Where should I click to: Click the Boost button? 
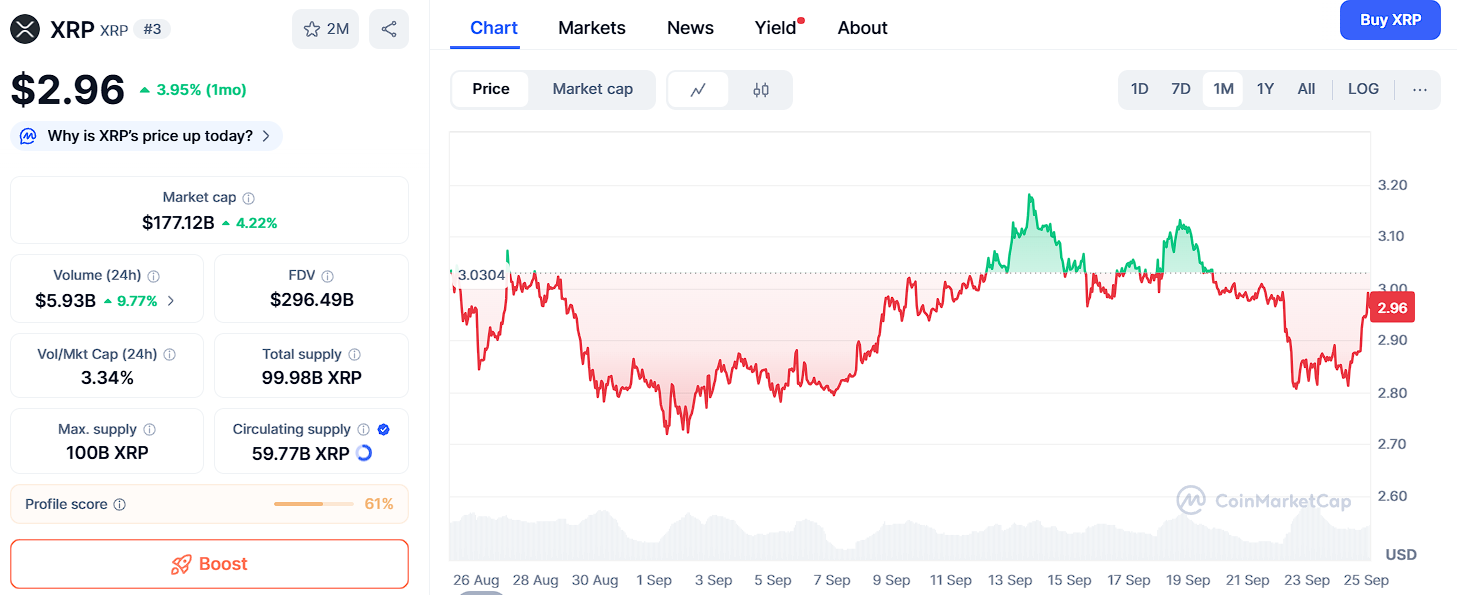tap(210, 564)
